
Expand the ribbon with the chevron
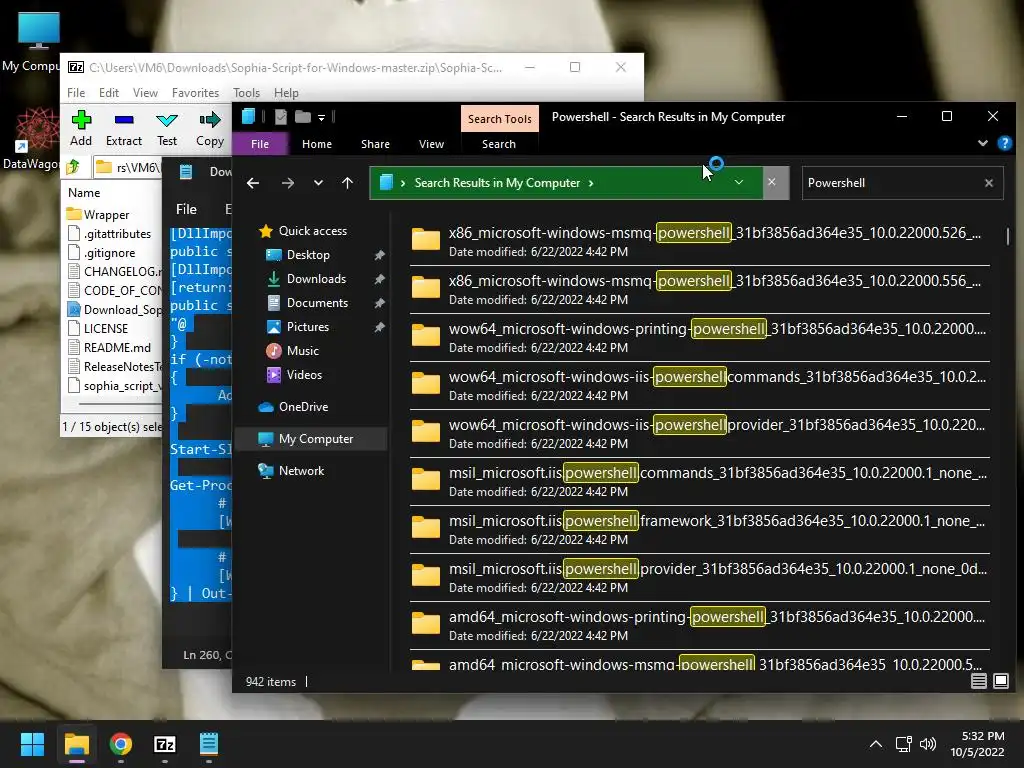[x=982, y=143]
